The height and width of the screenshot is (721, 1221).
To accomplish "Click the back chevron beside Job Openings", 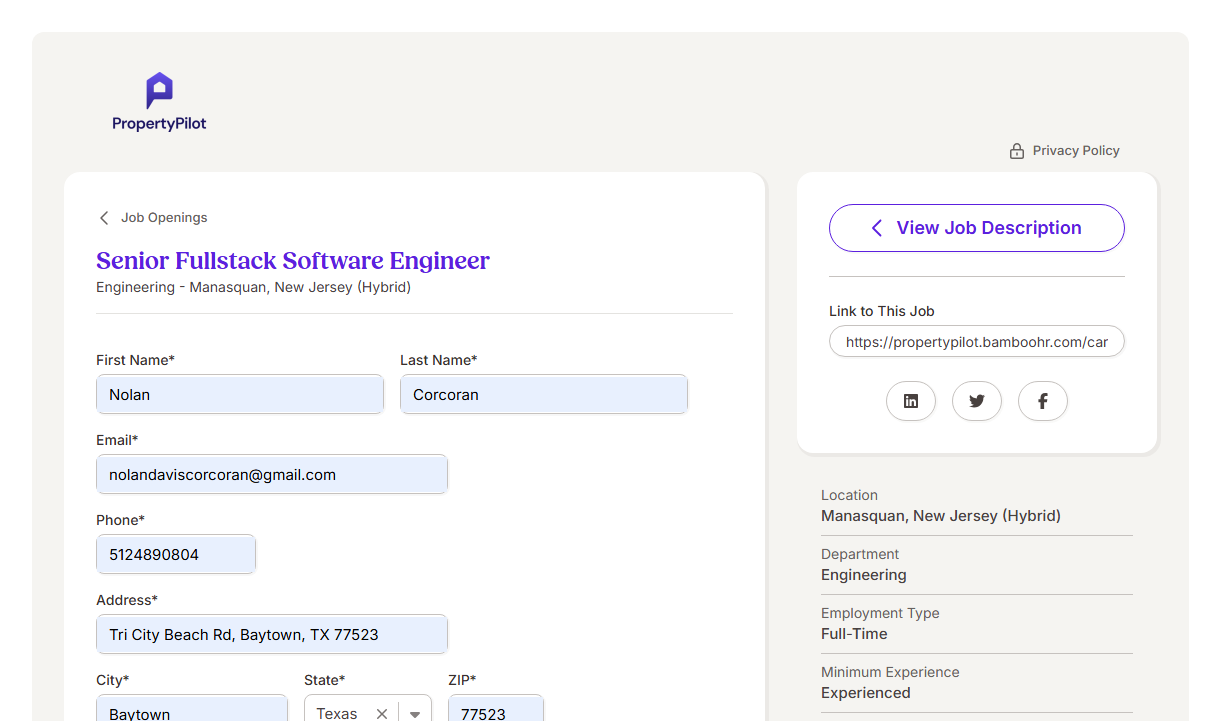I will 104,218.
